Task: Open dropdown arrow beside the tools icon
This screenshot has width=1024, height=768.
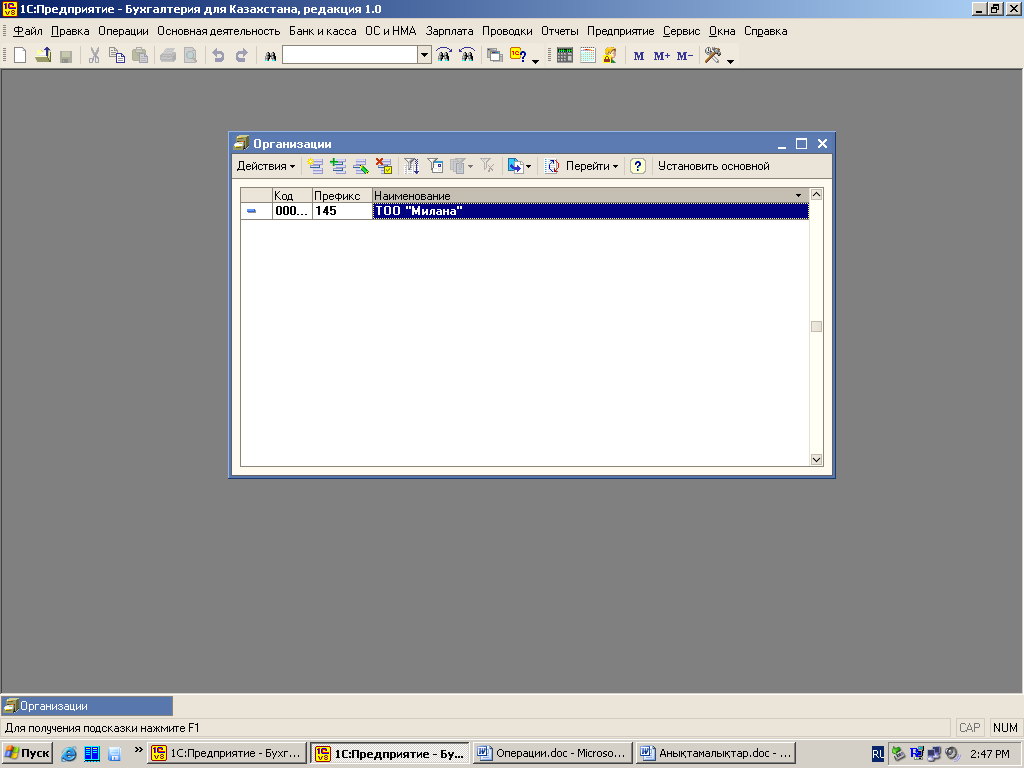Action: click(x=730, y=61)
